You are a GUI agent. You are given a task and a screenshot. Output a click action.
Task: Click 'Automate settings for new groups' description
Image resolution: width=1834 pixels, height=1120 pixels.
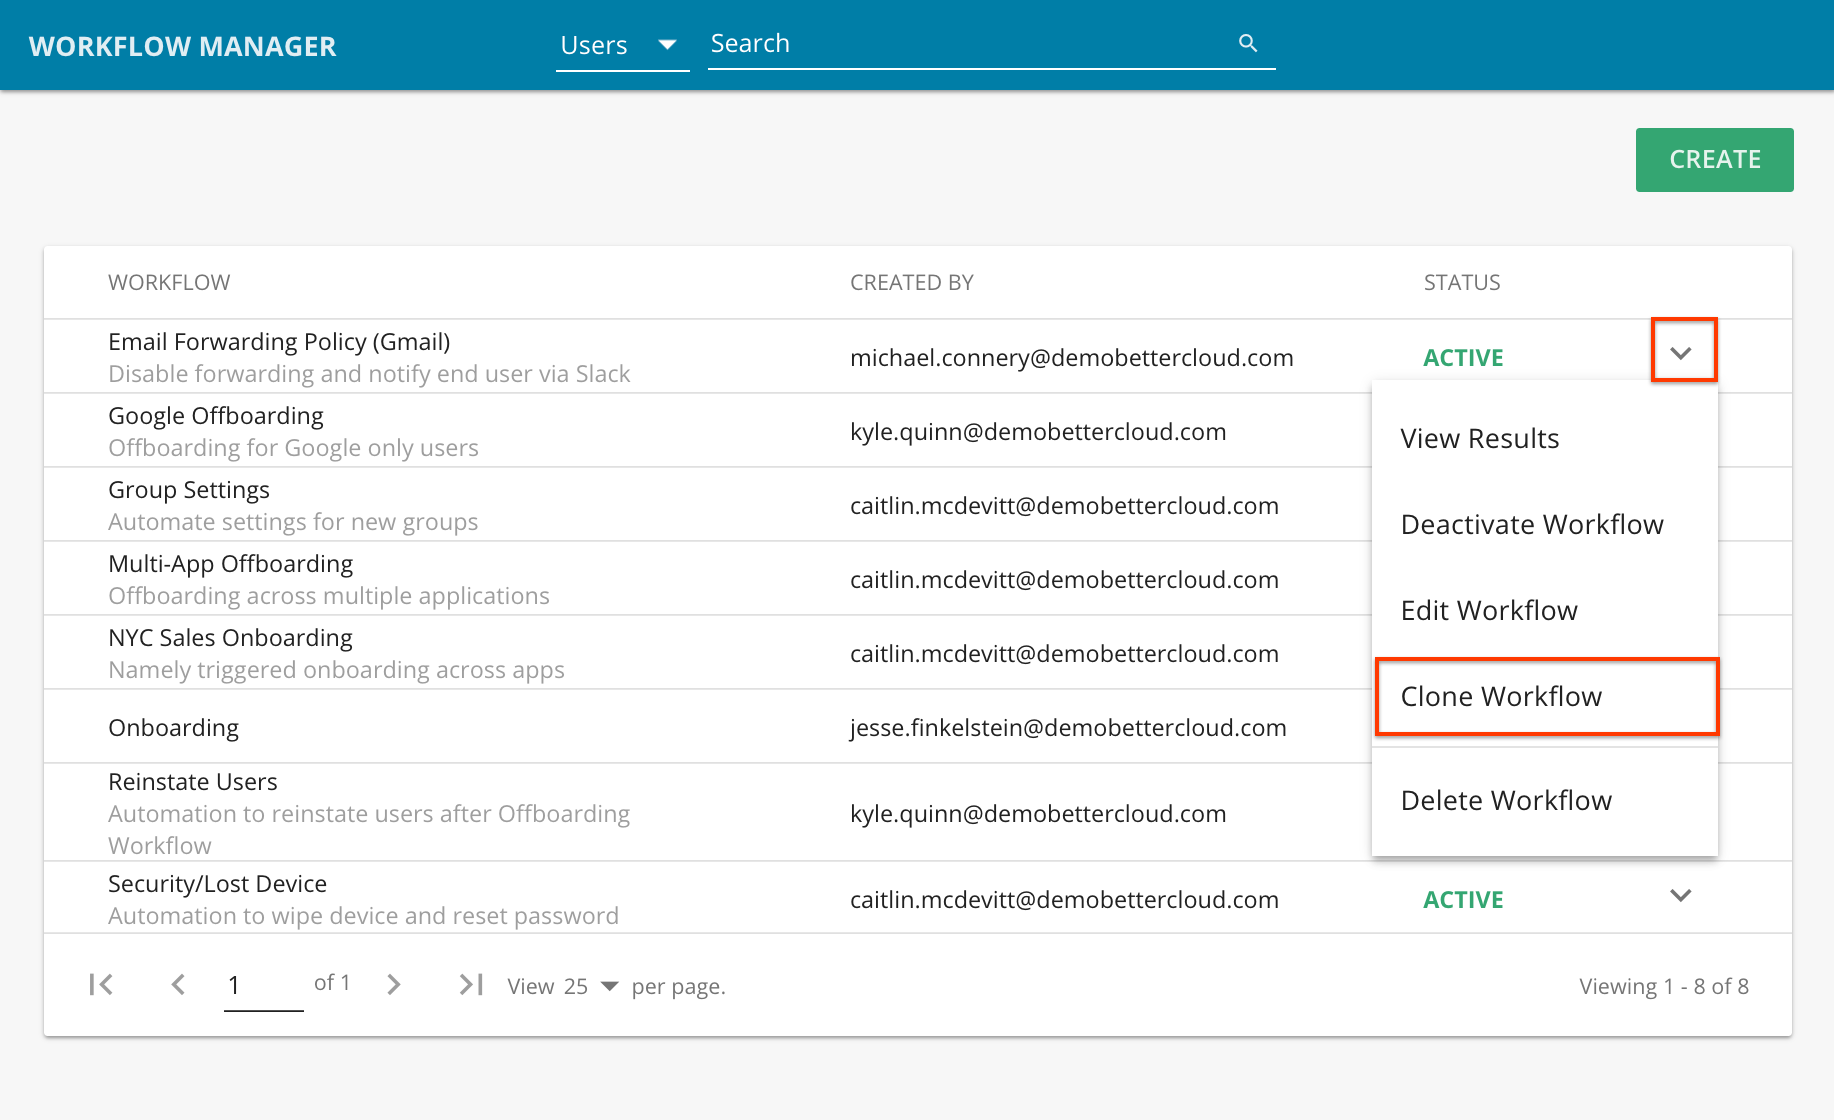(x=293, y=522)
